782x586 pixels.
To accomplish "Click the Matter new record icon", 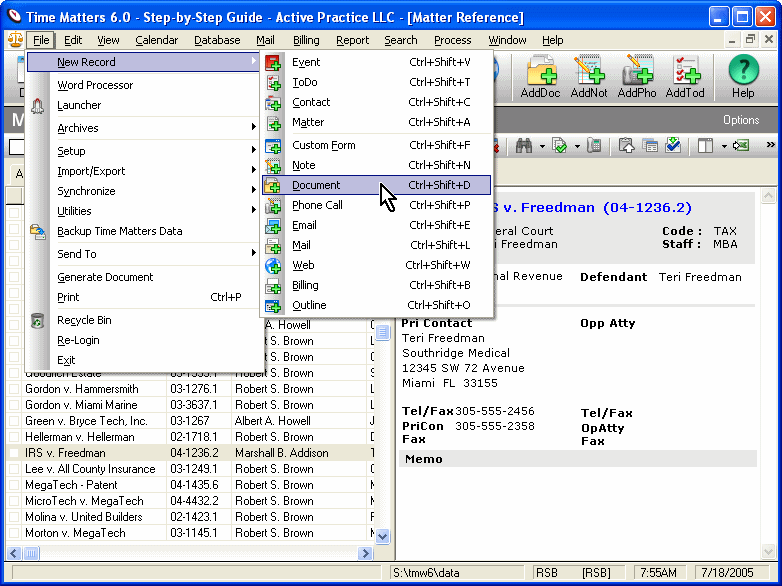I will pyautogui.click(x=273, y=122).
